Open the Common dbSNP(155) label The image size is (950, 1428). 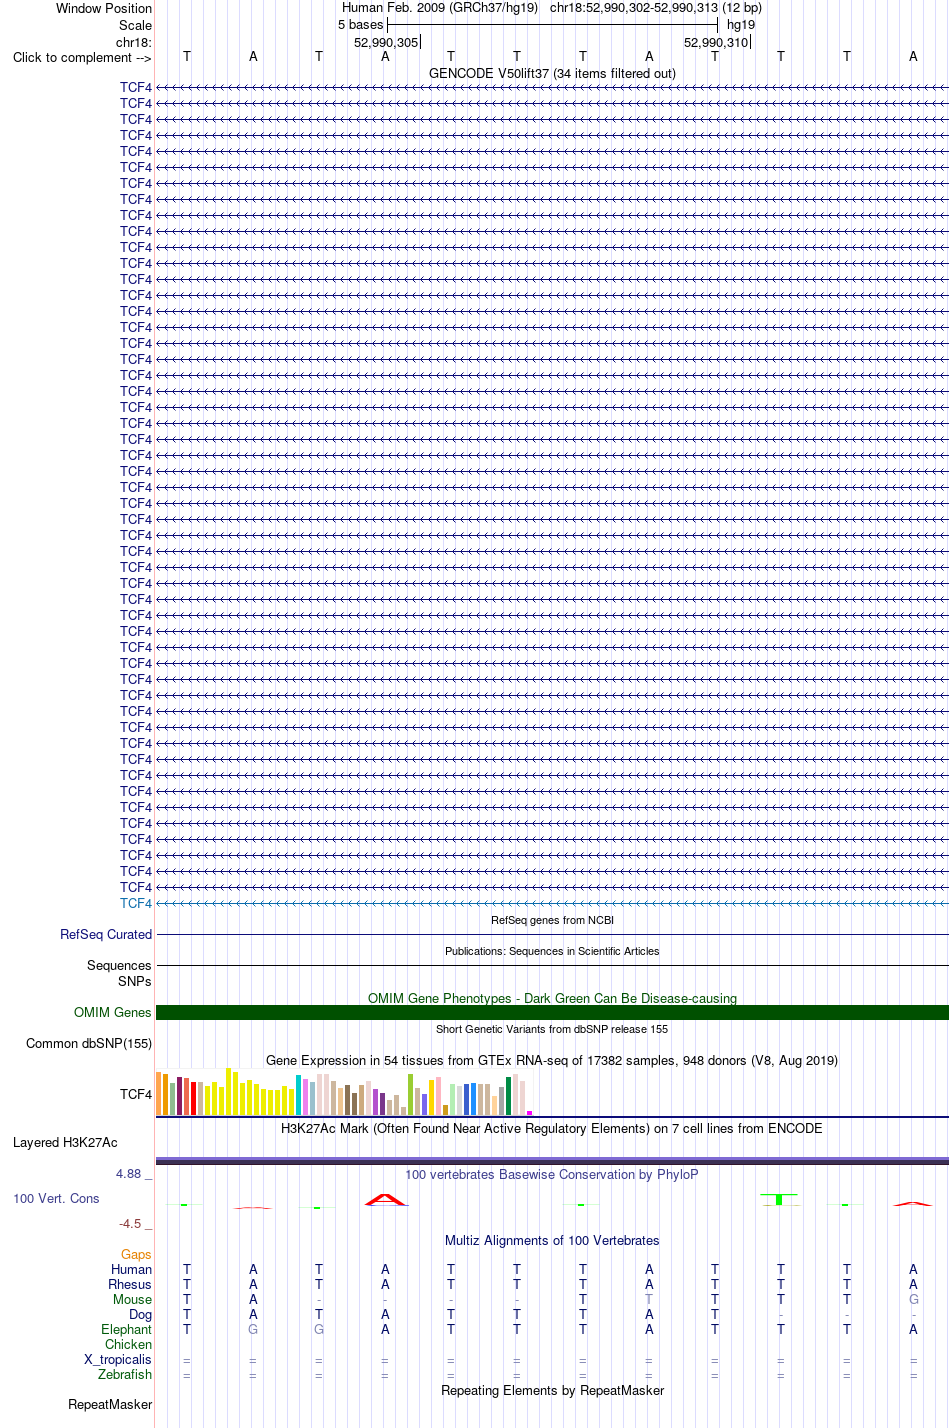[89, 1043]
